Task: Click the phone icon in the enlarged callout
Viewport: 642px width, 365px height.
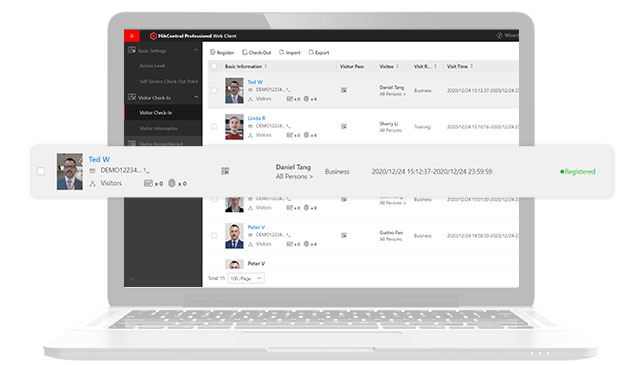Action: click(x=147, y=171)
